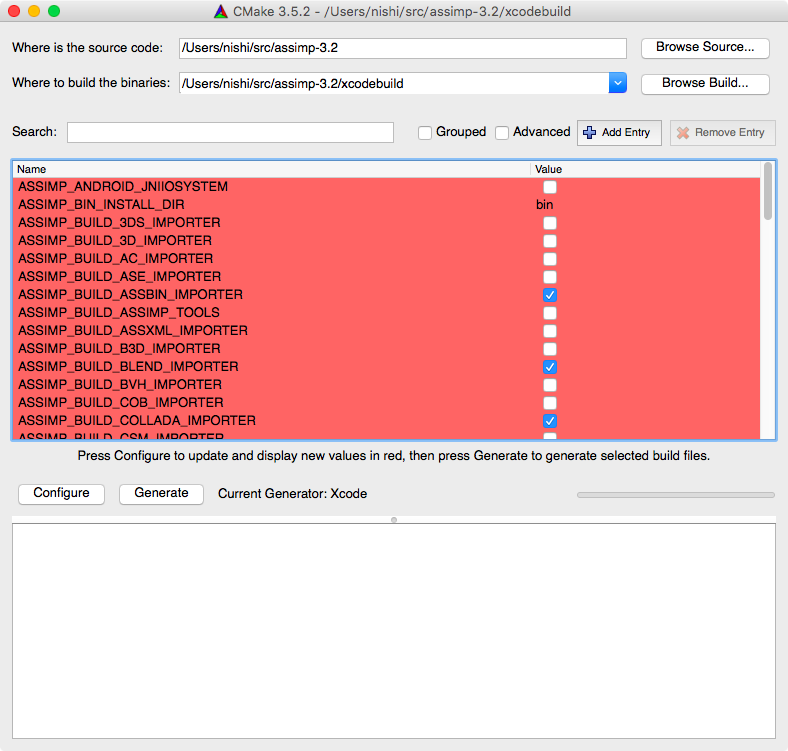Click the Configure button

(x=61, y=493)
